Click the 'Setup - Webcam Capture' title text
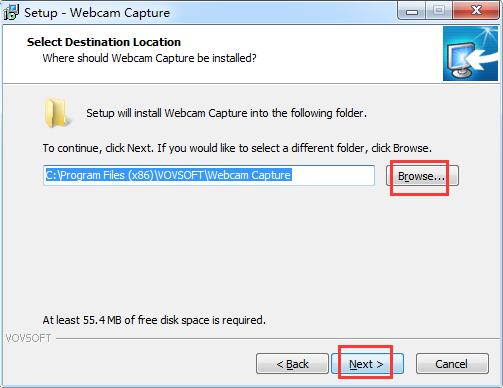This screenshot has width=503, height=388. 97,13
